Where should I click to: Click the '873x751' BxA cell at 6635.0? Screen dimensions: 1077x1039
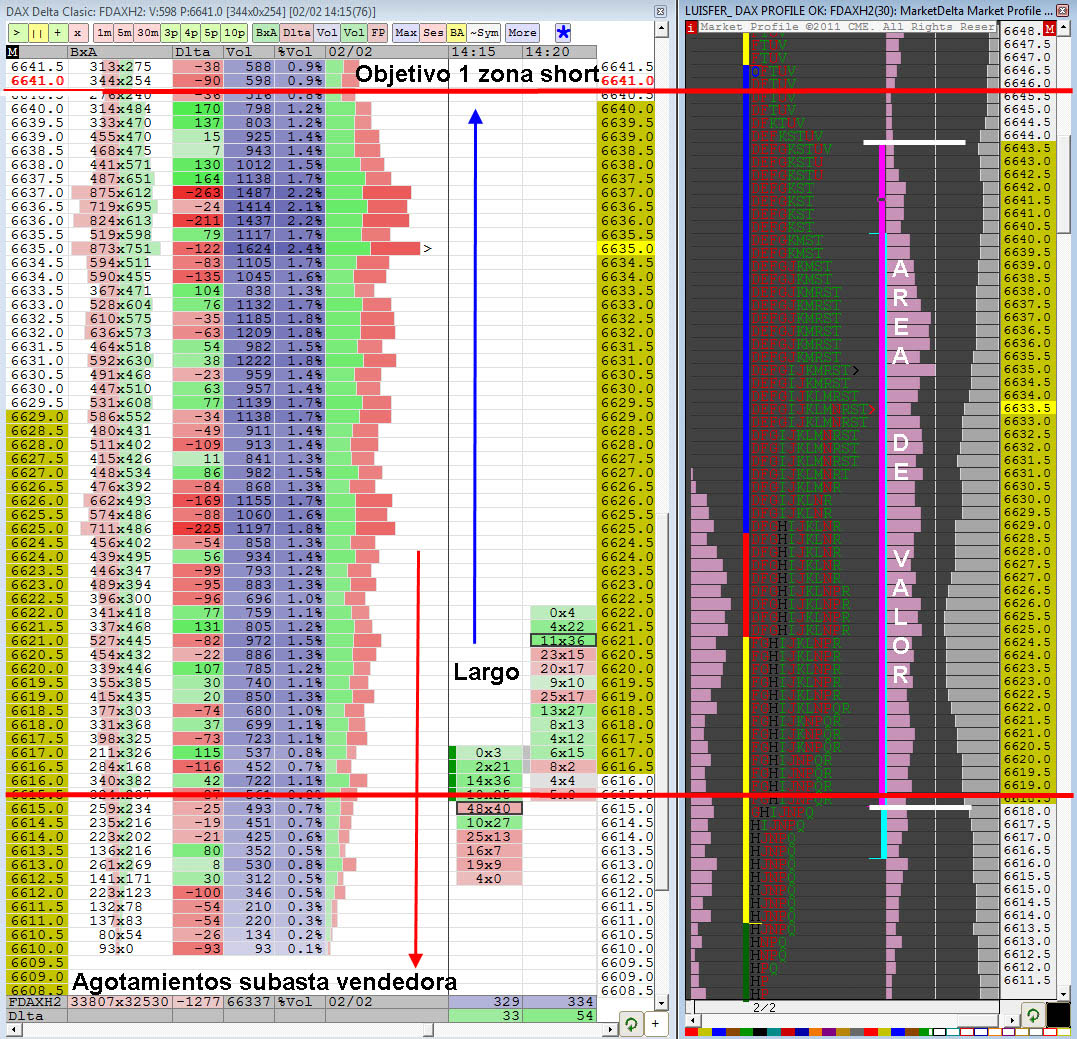[120, 249]
